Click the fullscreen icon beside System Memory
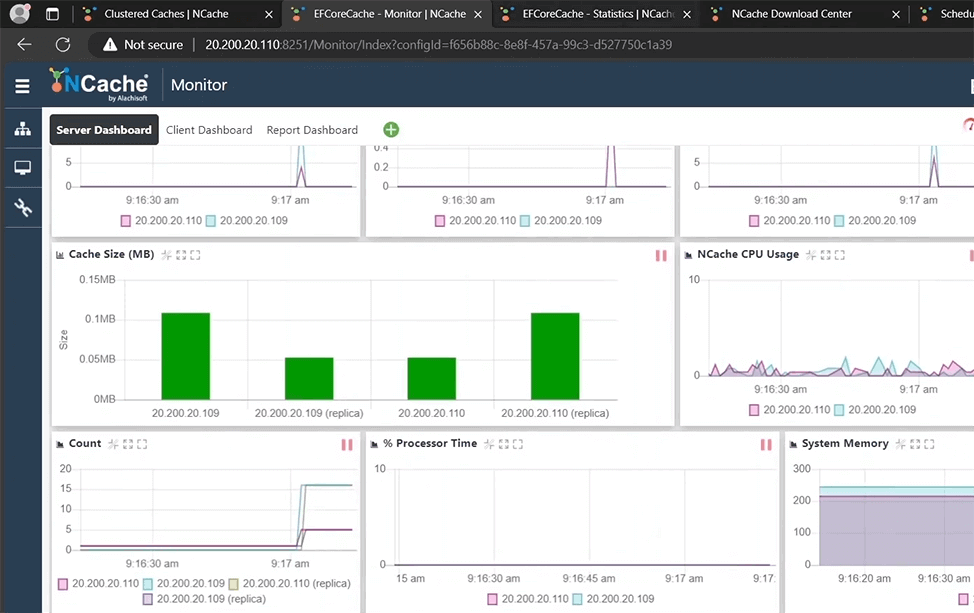Image resolution: width=974 pixels, height=613 pixels. point(929,444)
